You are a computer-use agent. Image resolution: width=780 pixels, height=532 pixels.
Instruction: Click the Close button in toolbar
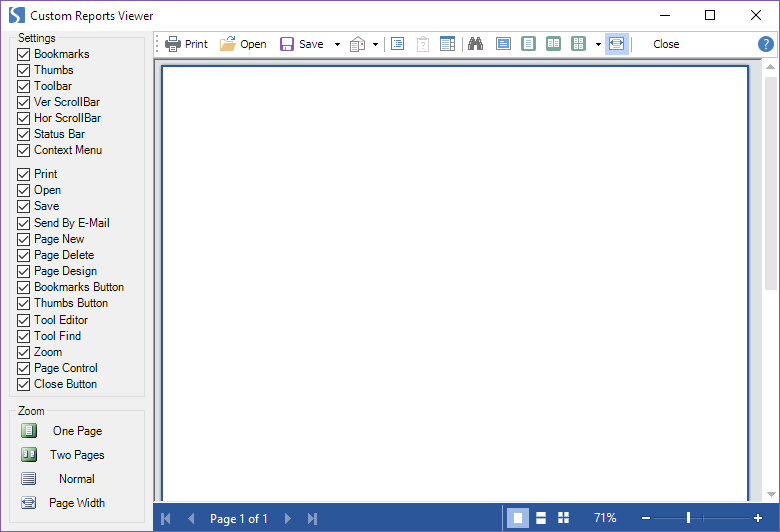click(666, 44)
